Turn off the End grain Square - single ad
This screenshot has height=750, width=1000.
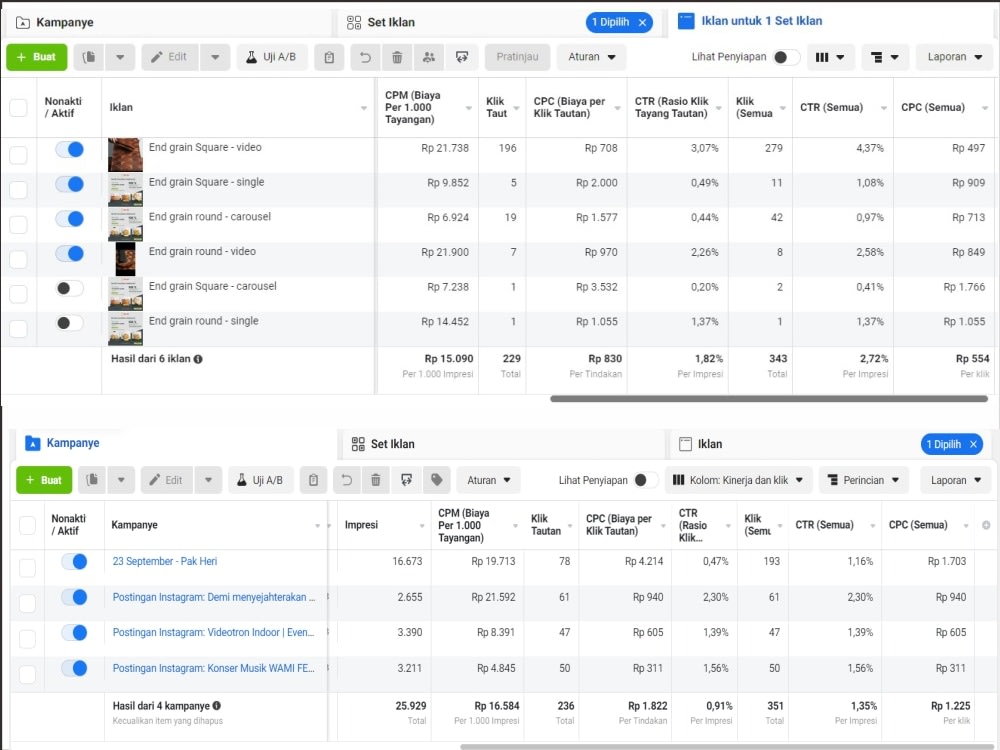pos(70,184)
